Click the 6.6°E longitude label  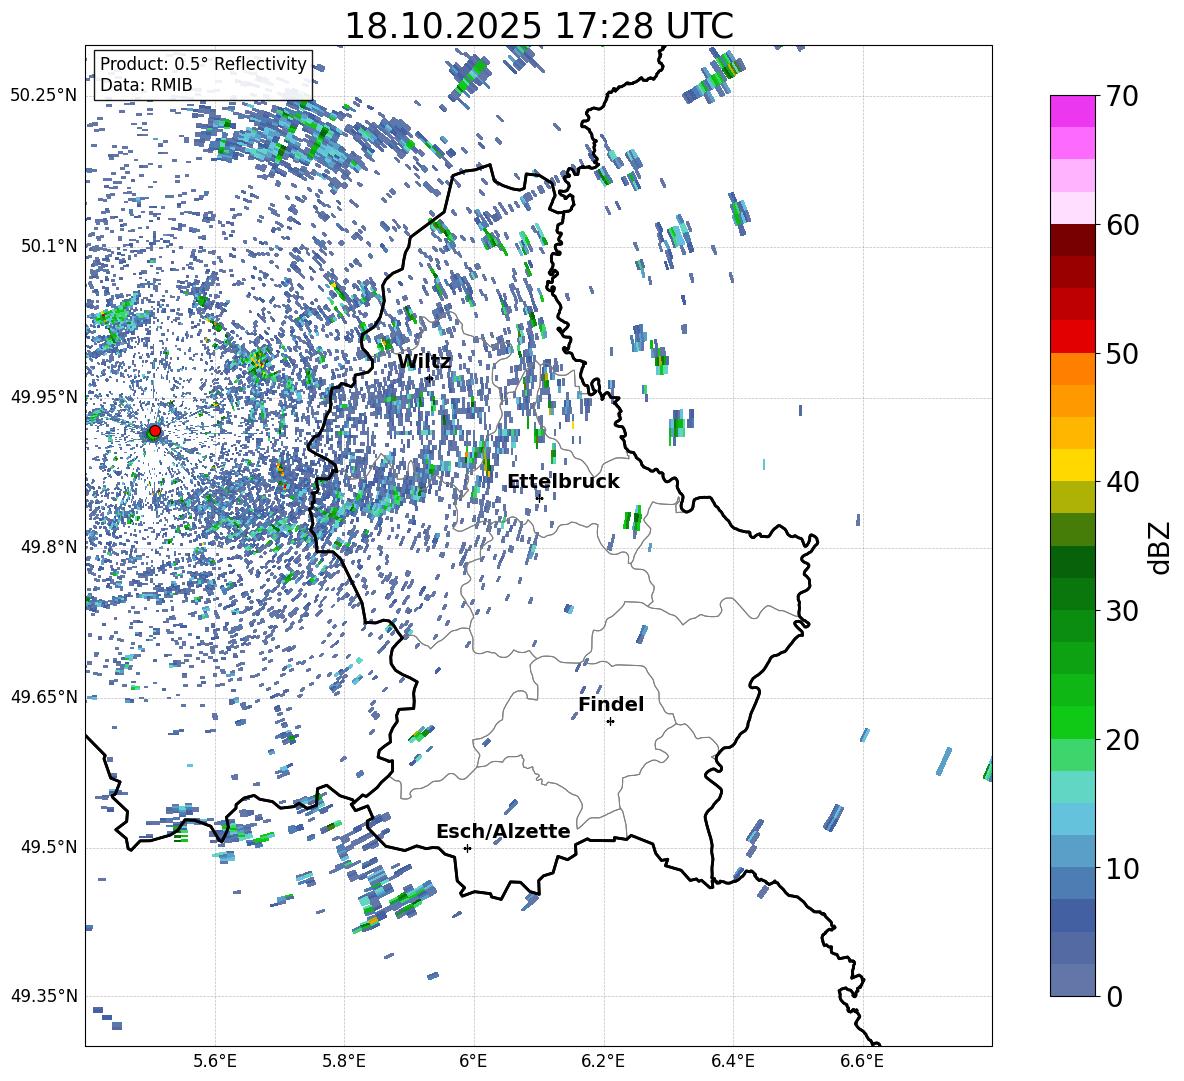(x=862, y=1061)
